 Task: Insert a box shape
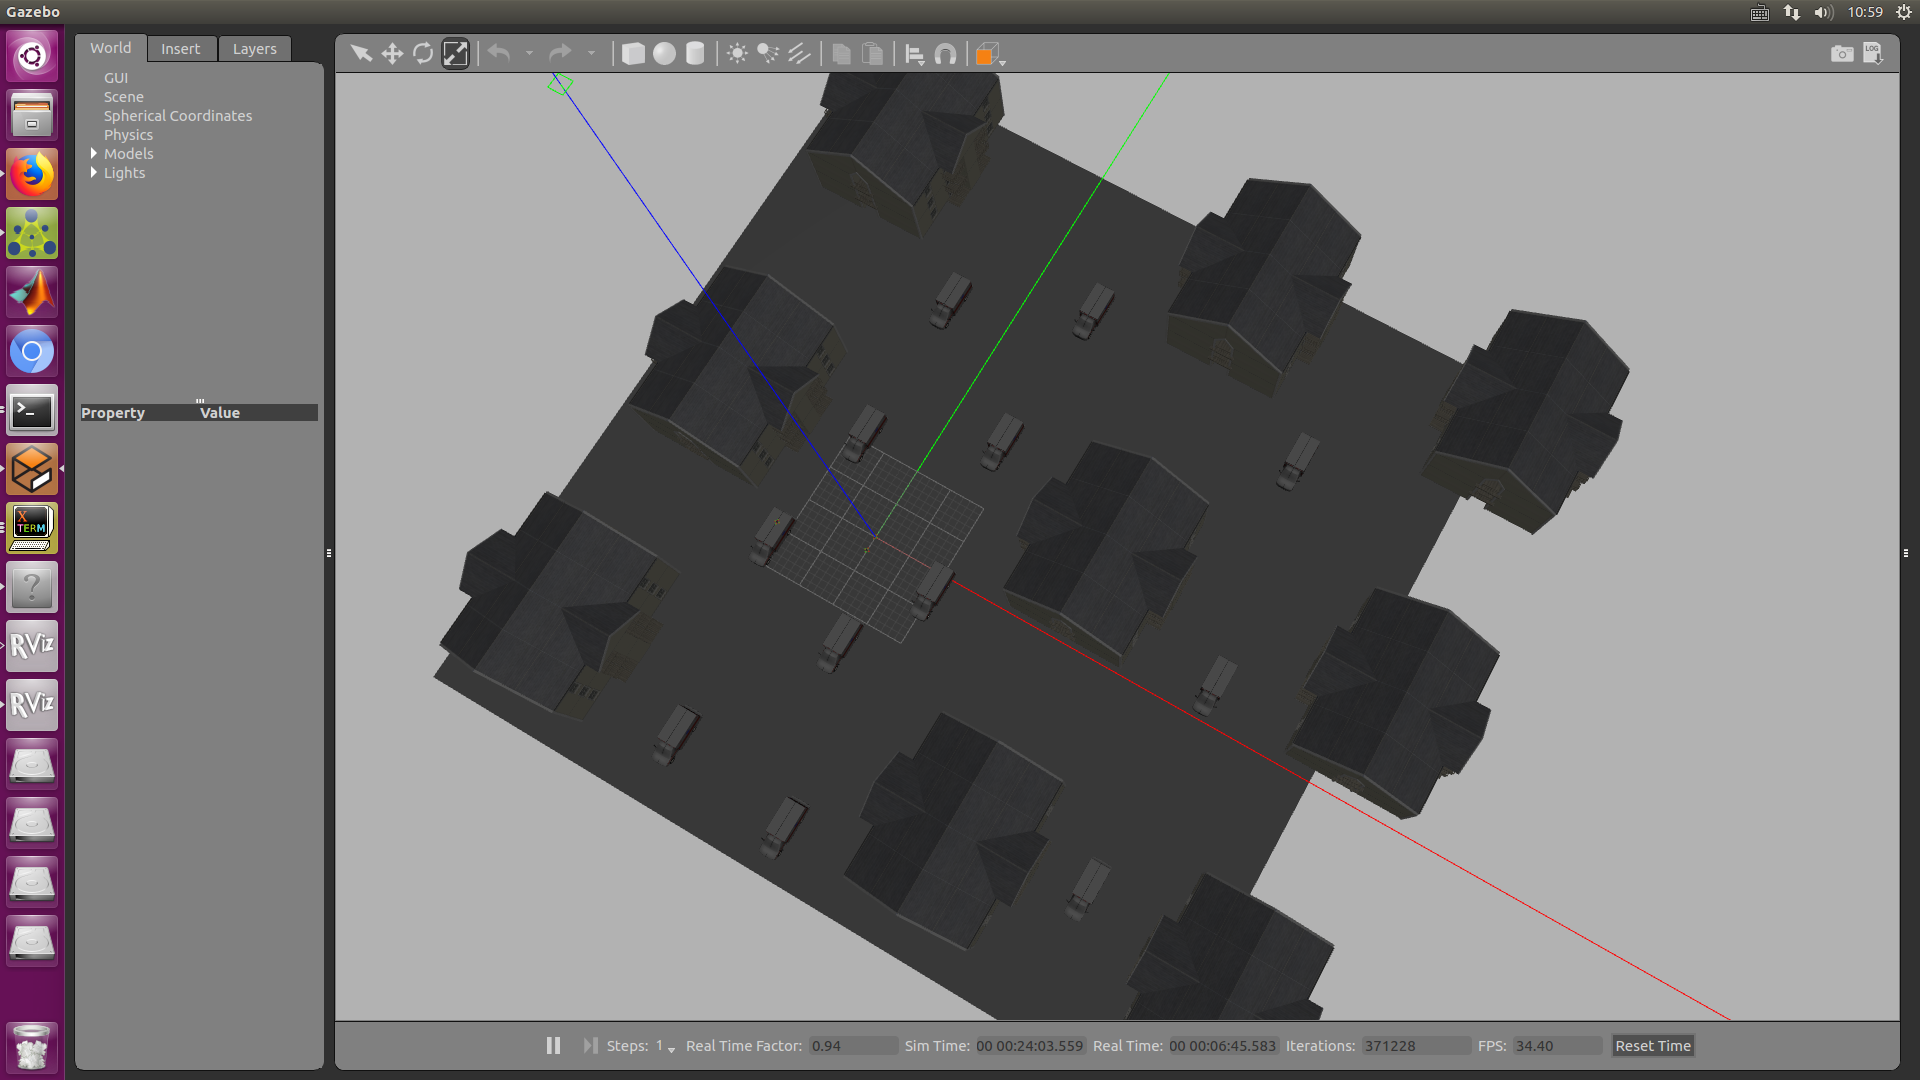tap(633, 54)
